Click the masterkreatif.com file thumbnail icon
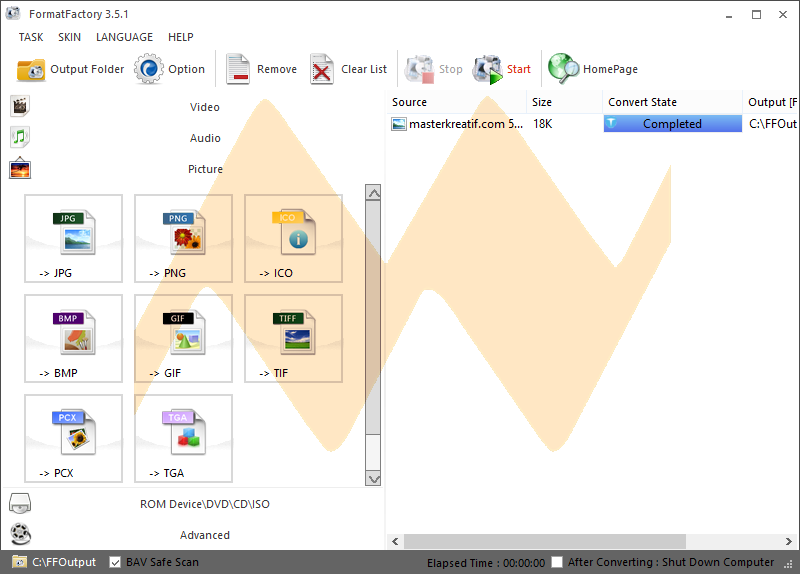800x574 pixels. (398, 124)
